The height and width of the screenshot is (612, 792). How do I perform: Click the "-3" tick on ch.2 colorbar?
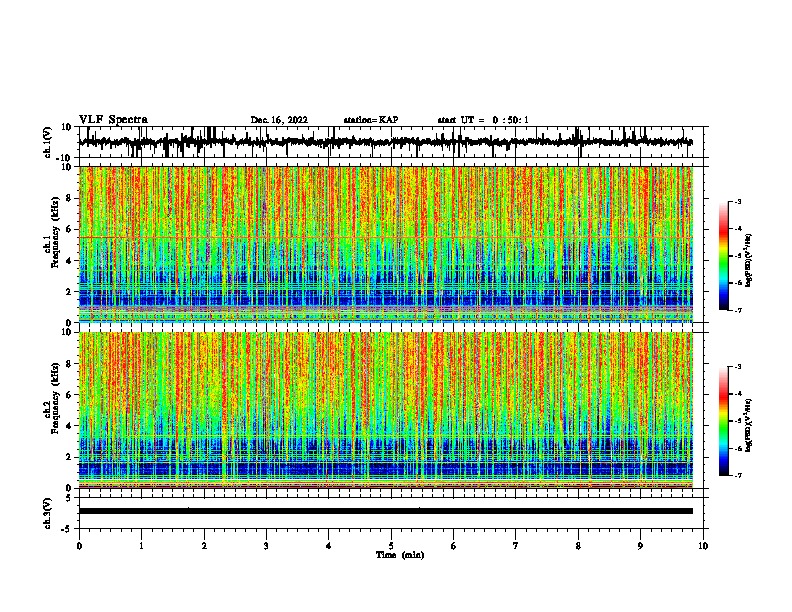click(x=737, y=367)
